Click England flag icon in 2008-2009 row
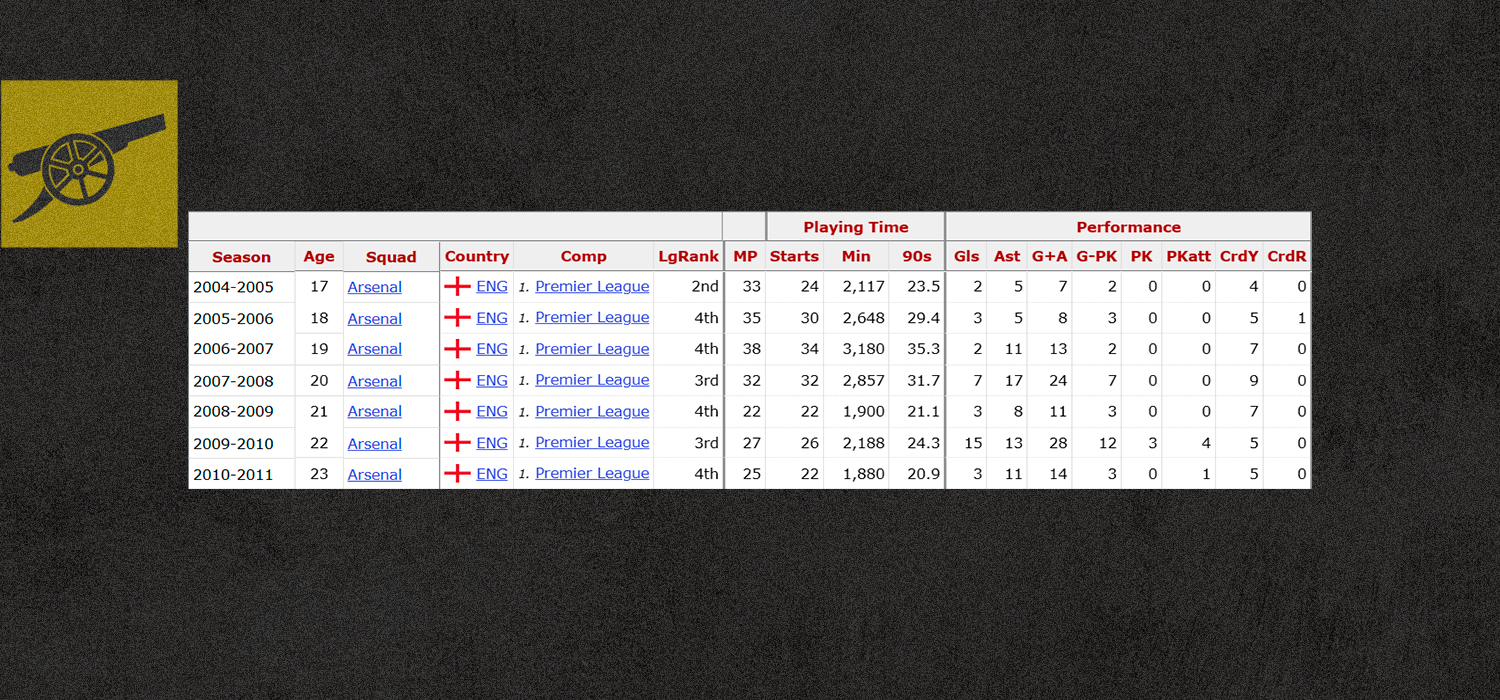This screenshot has height=700, width=1500. 457,411
